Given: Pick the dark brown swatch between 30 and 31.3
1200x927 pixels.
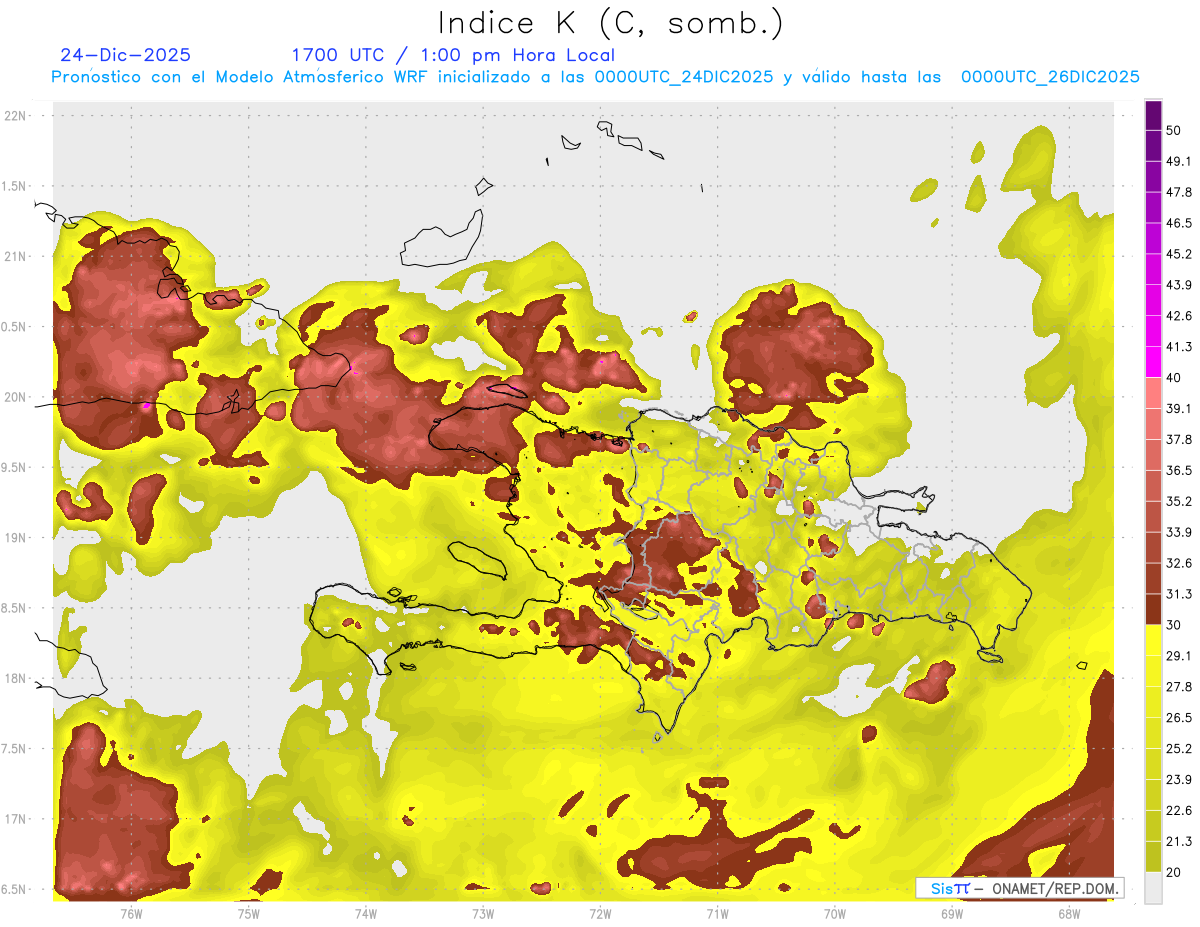Looking at the screenshot, I should [x=1153, y=609].
